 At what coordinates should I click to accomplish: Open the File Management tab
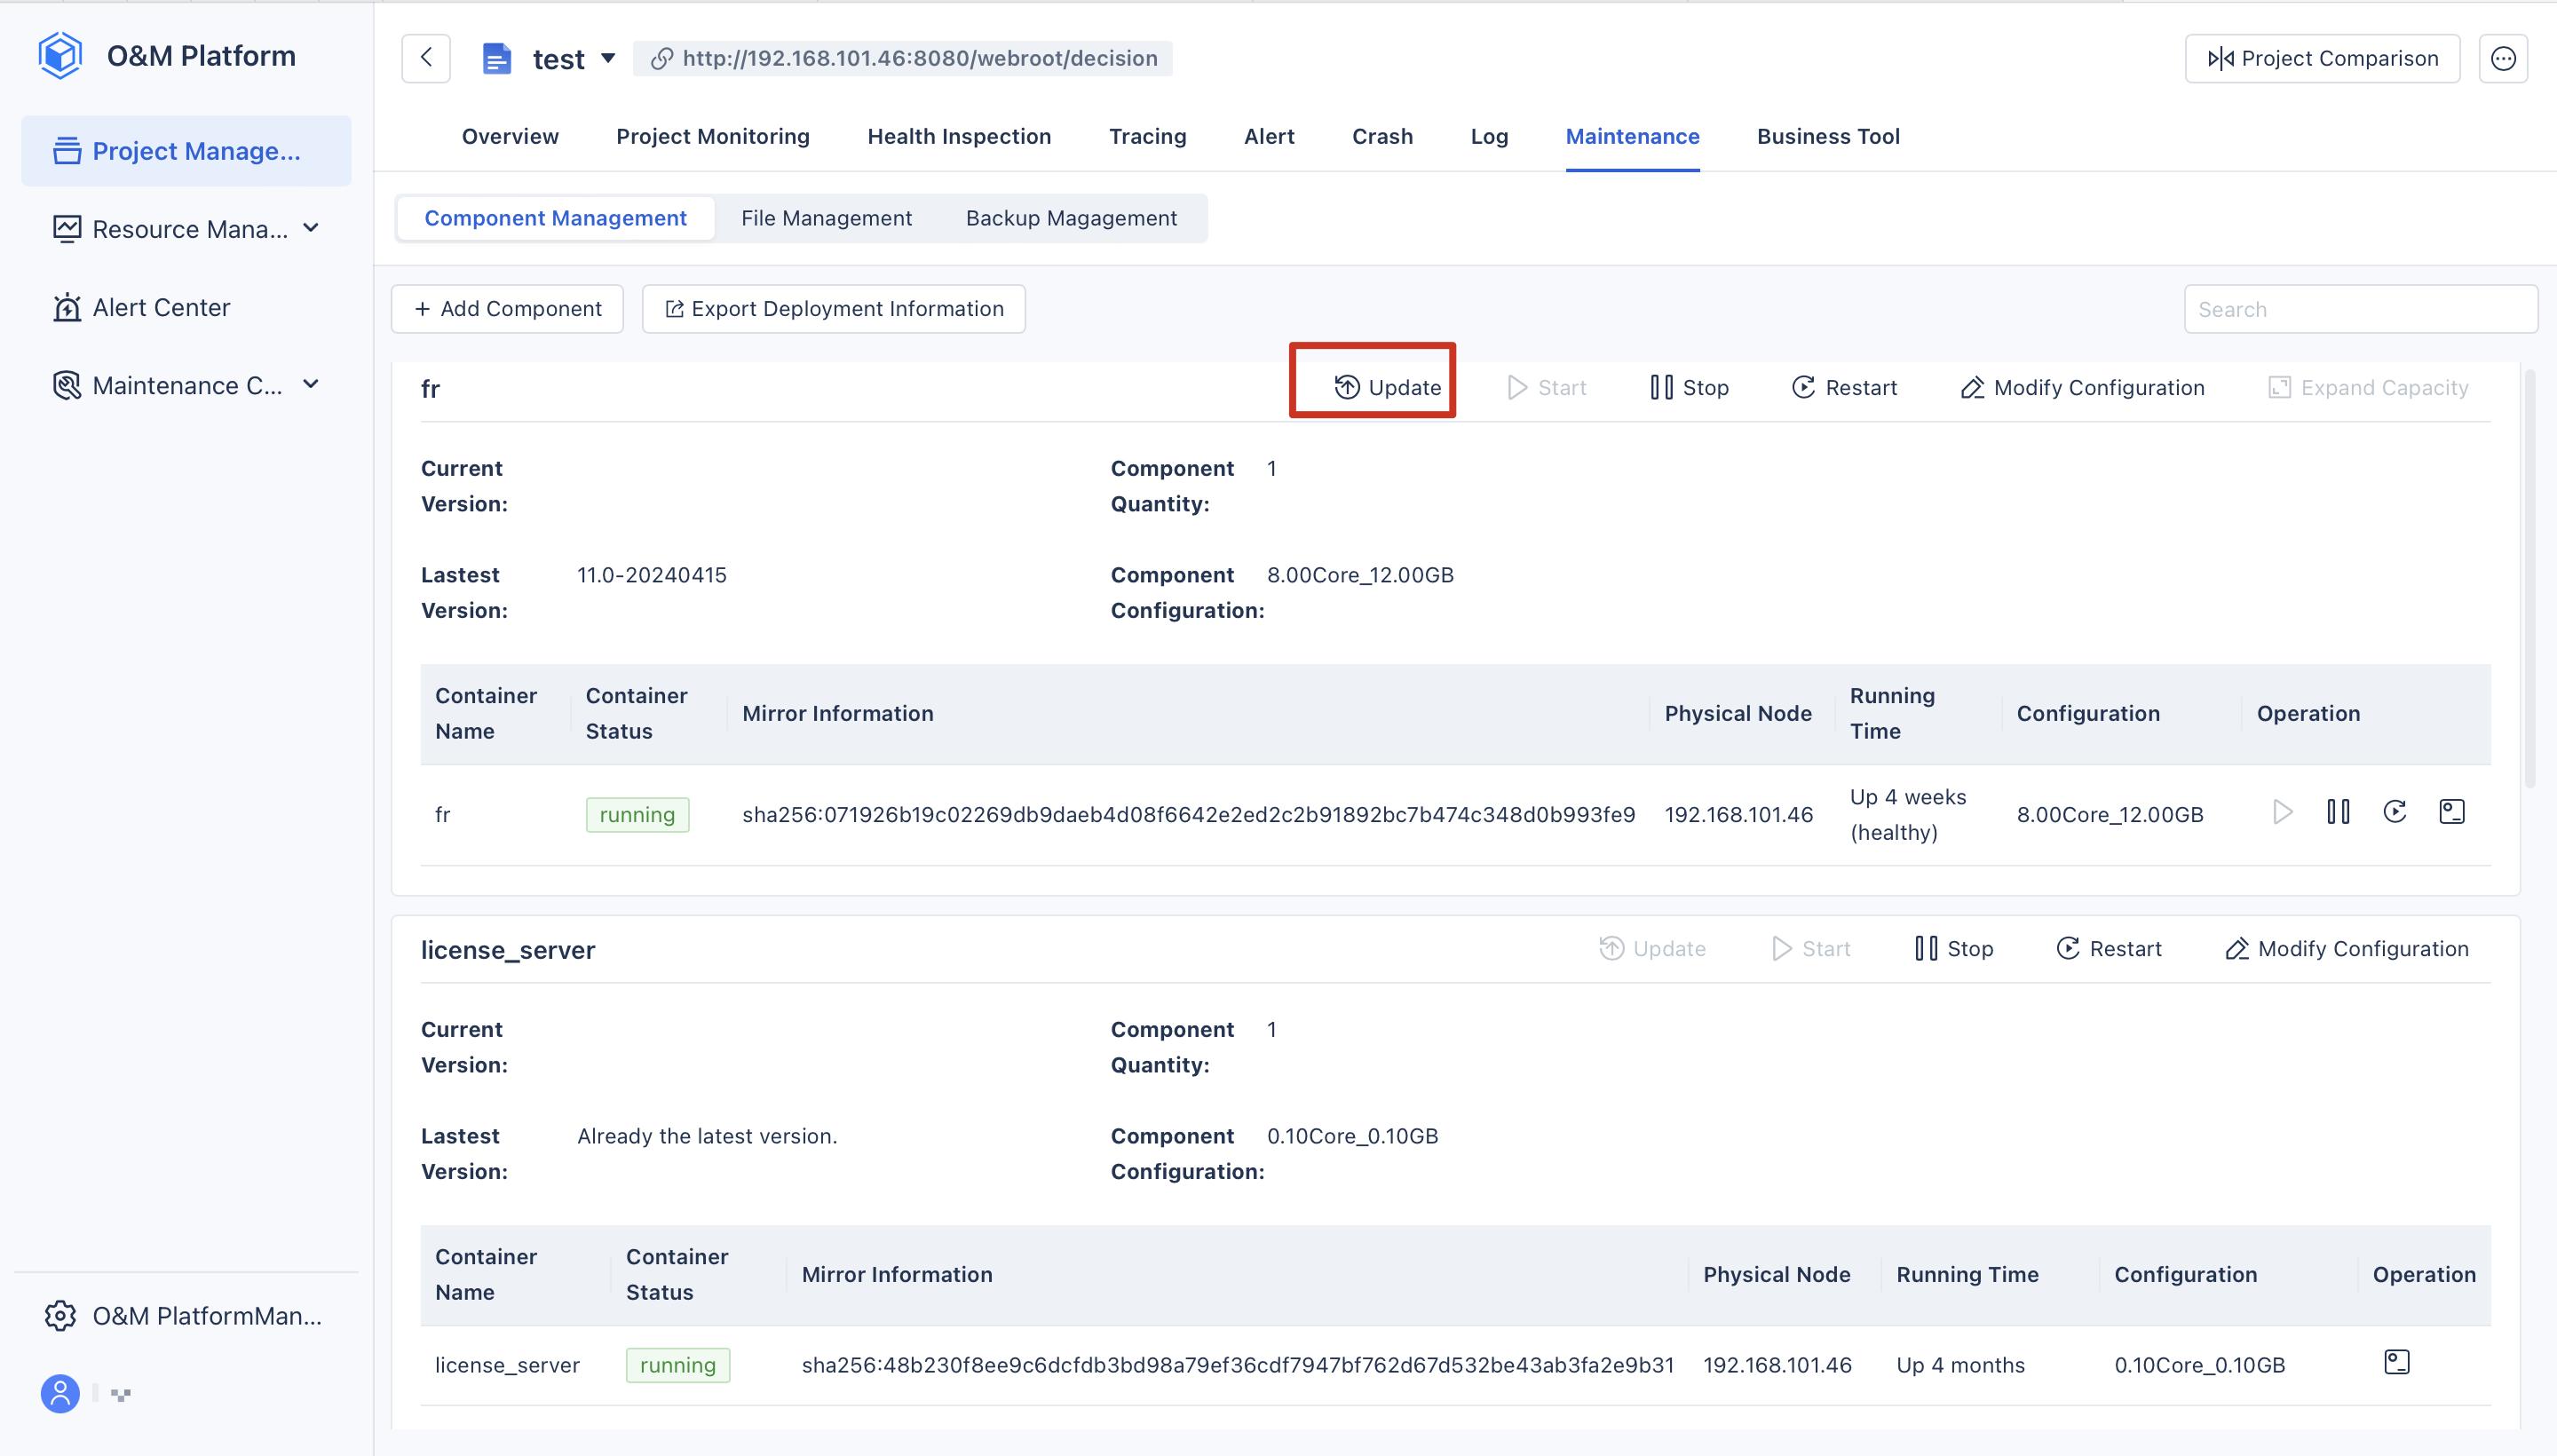(826, 217)
